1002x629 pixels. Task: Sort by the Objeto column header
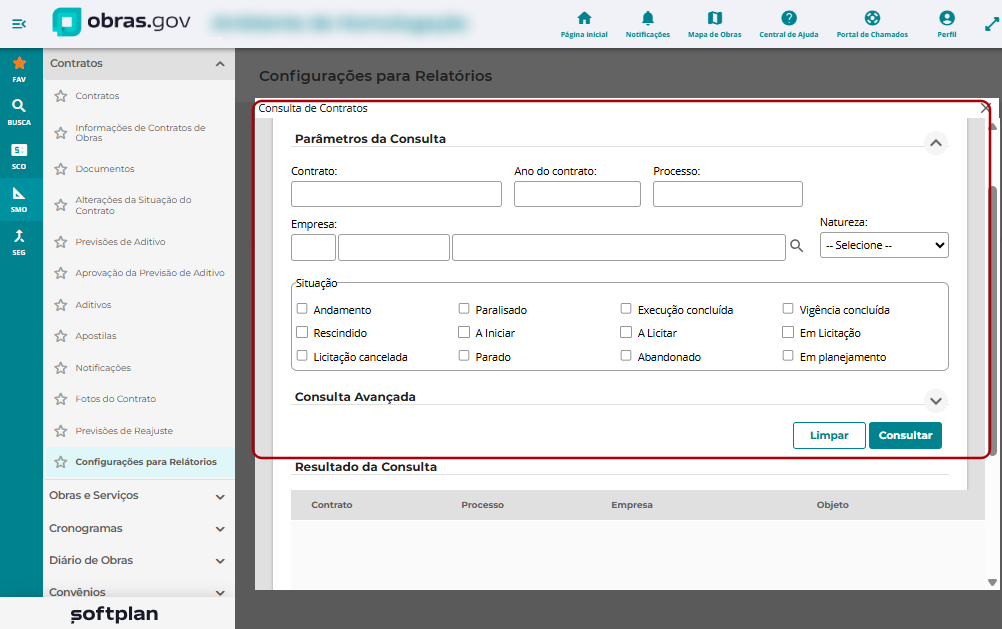point(832,505)
